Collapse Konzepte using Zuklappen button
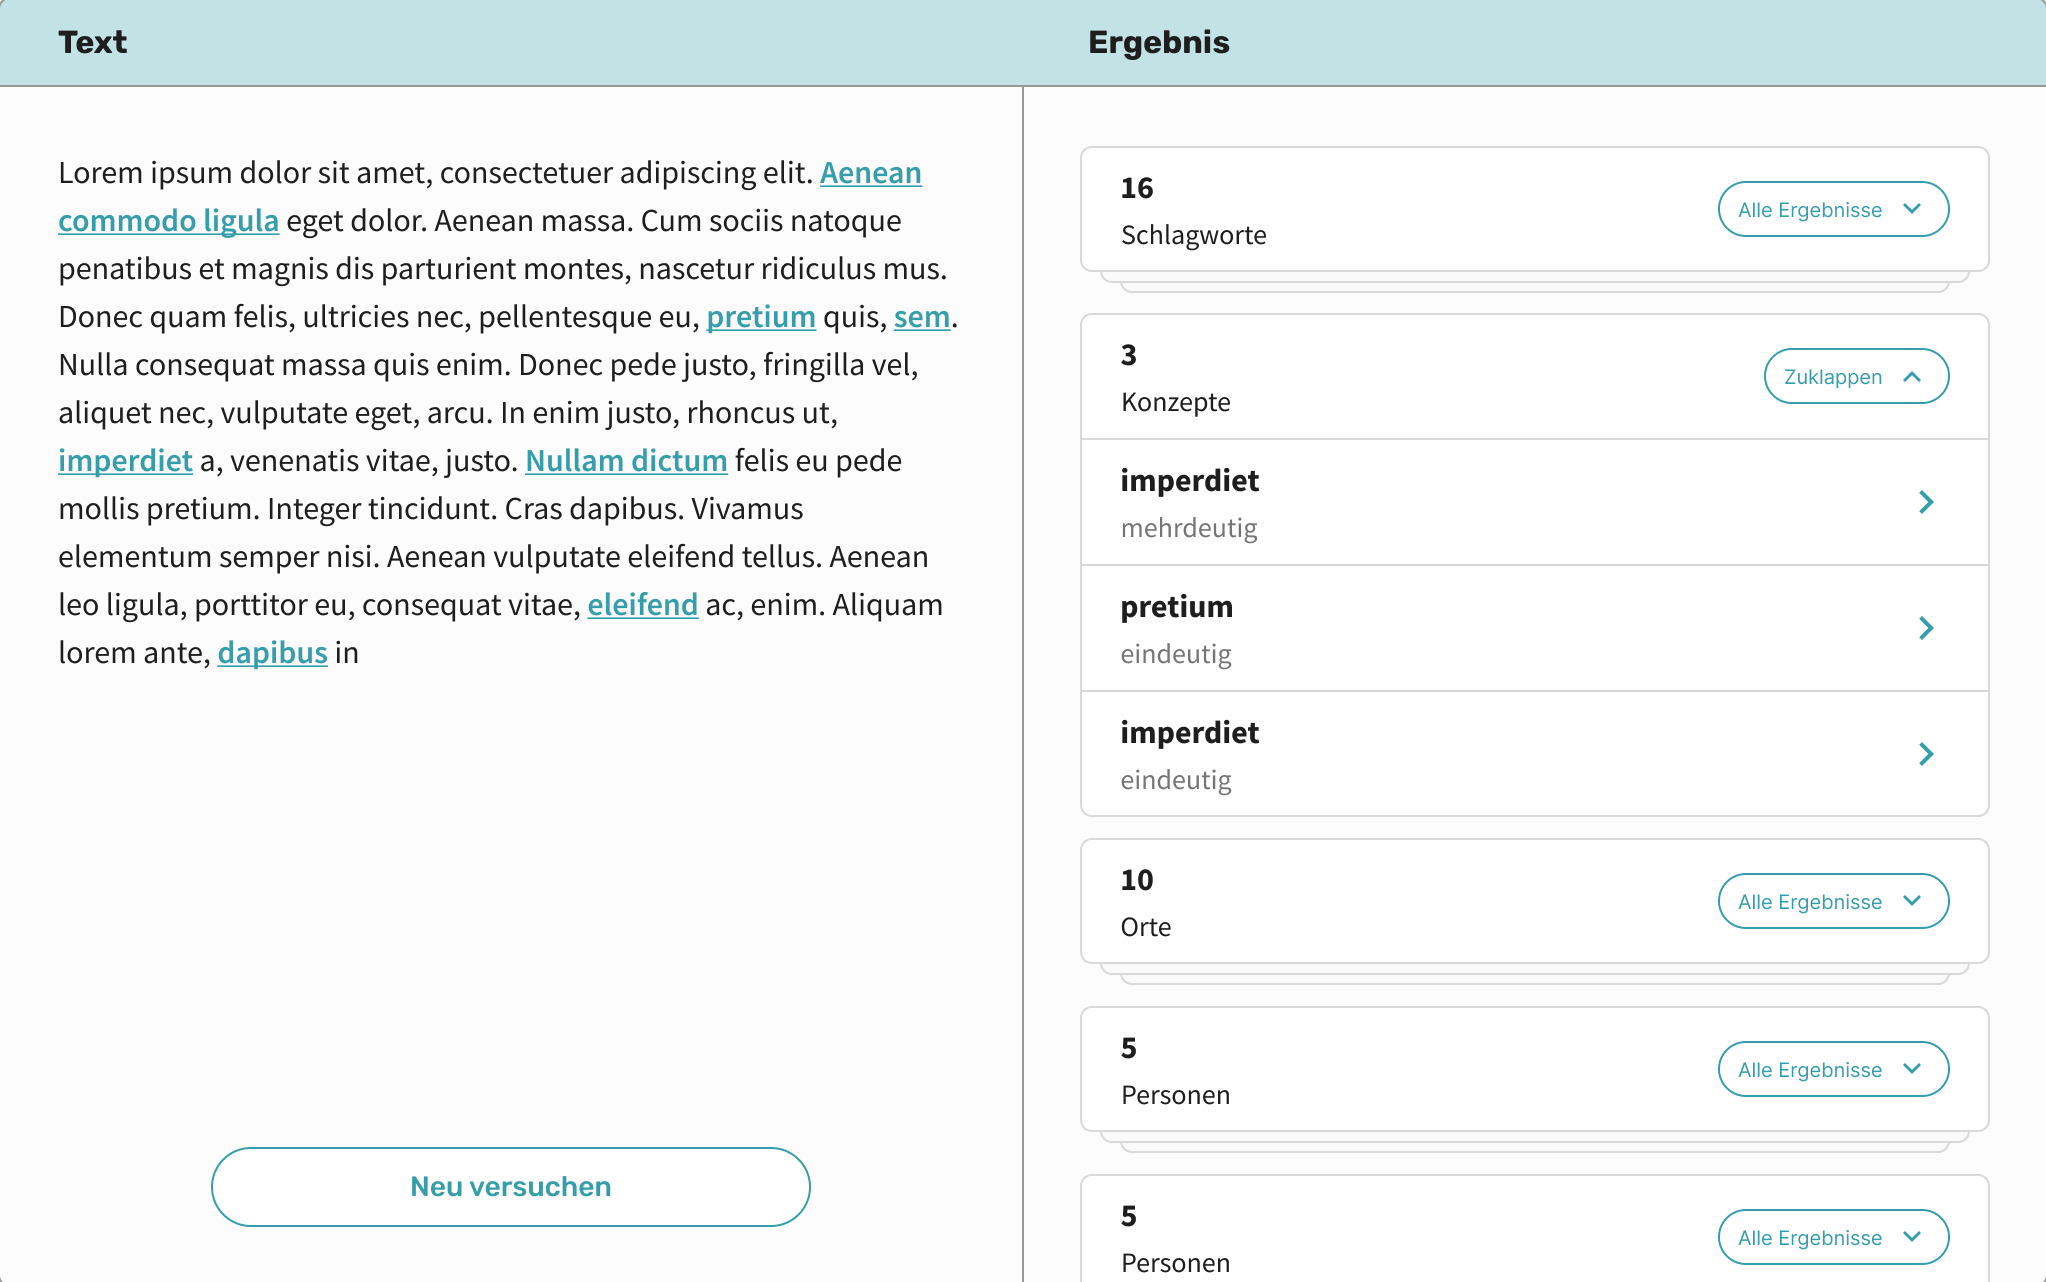2046x1282 pixels. (x=1855, y=376)
